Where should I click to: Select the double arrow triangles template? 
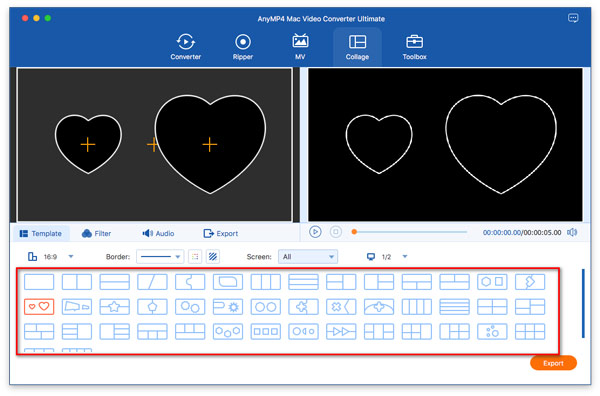(341, 332)
